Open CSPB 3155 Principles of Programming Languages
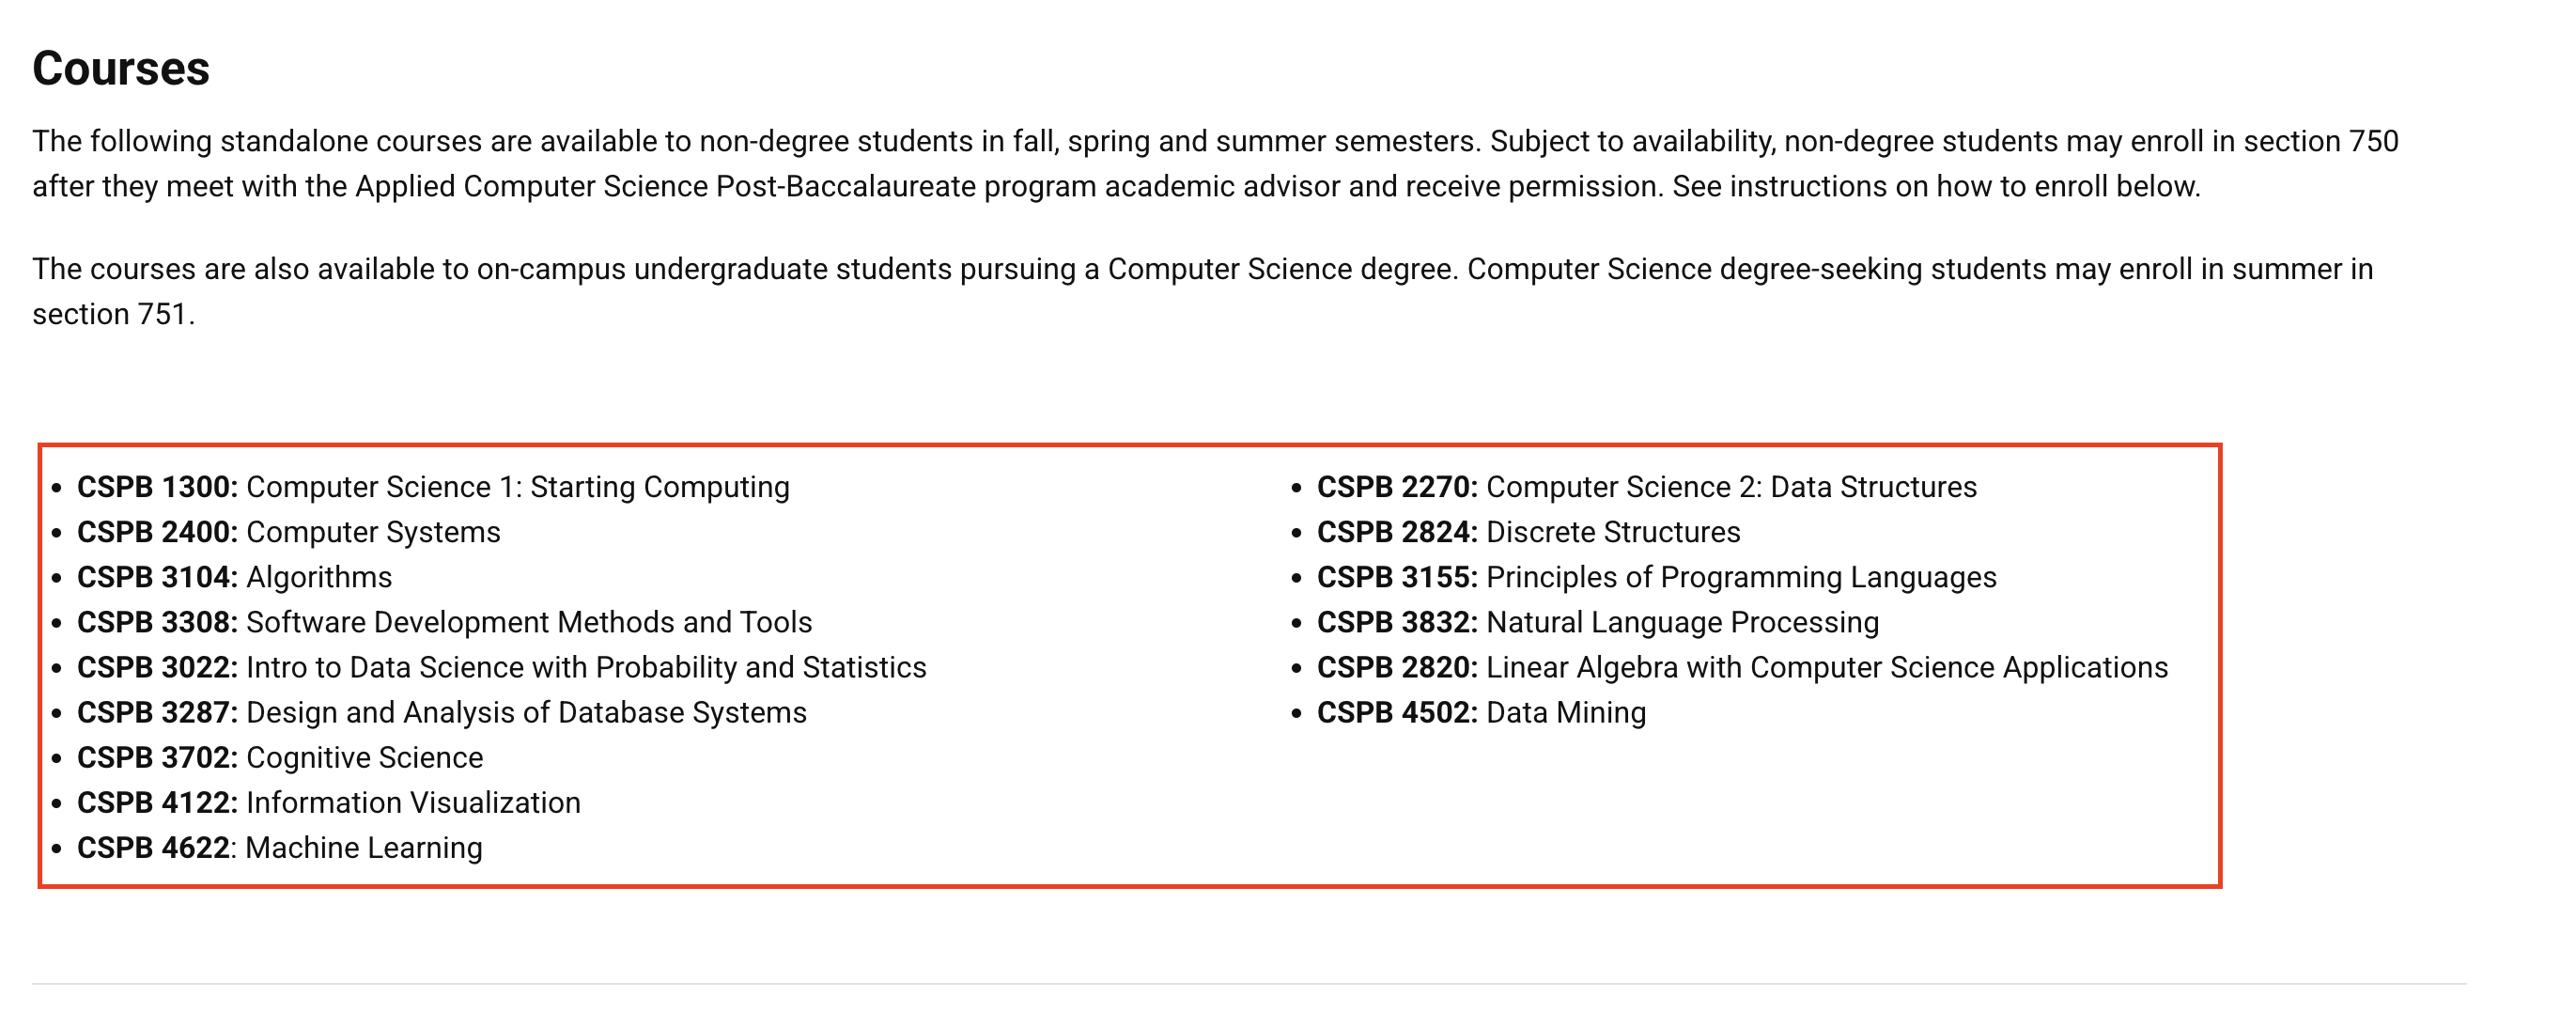 point(1656,577)
